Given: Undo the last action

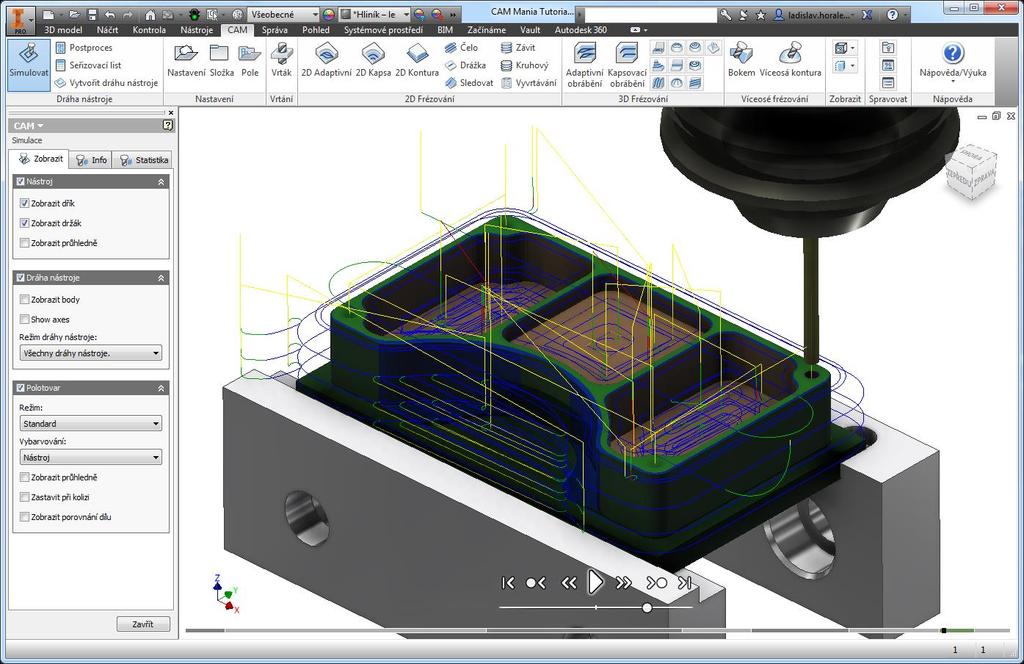Looking at the screenshot, I should [x=109, y=14].
